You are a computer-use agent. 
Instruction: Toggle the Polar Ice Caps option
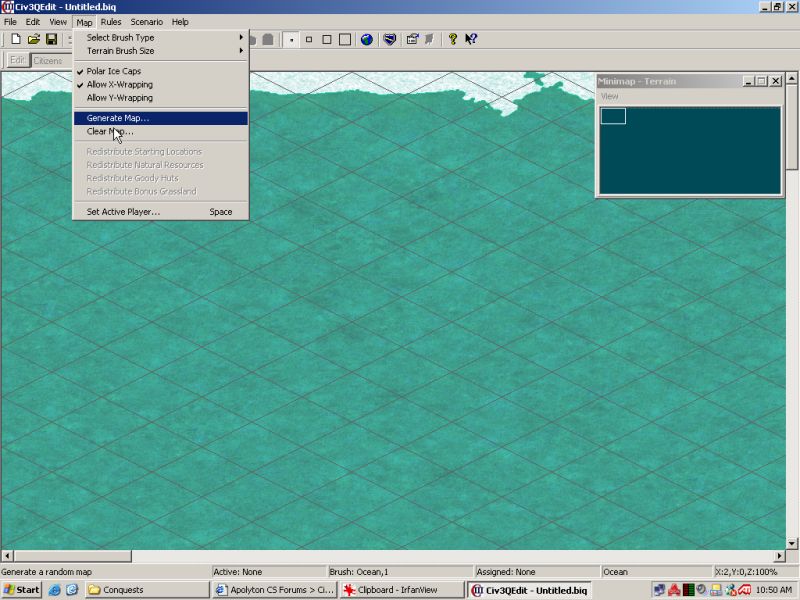tap(113, 71)
